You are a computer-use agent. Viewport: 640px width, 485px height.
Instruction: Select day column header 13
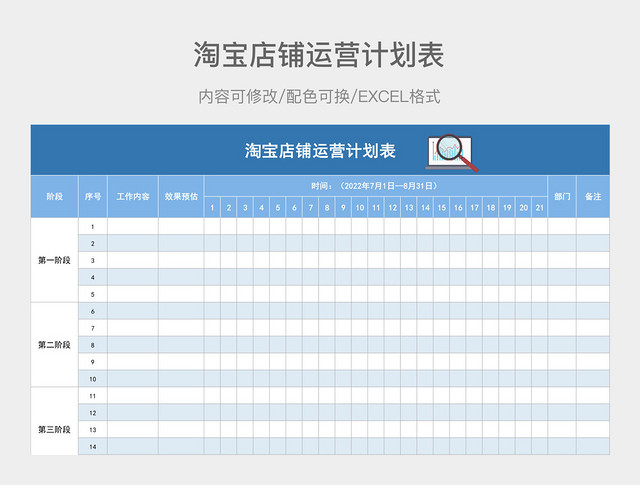click(x=409, y=207)
